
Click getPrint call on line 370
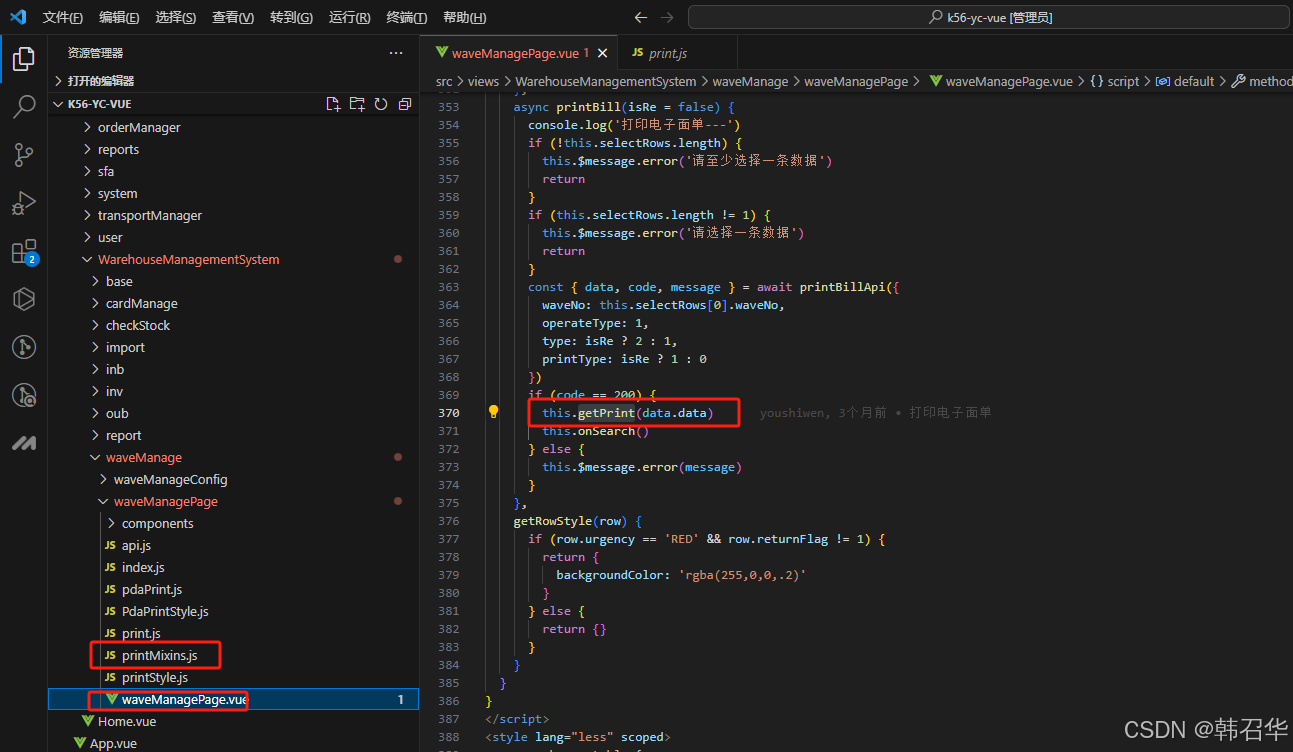(x=606, y=412)
